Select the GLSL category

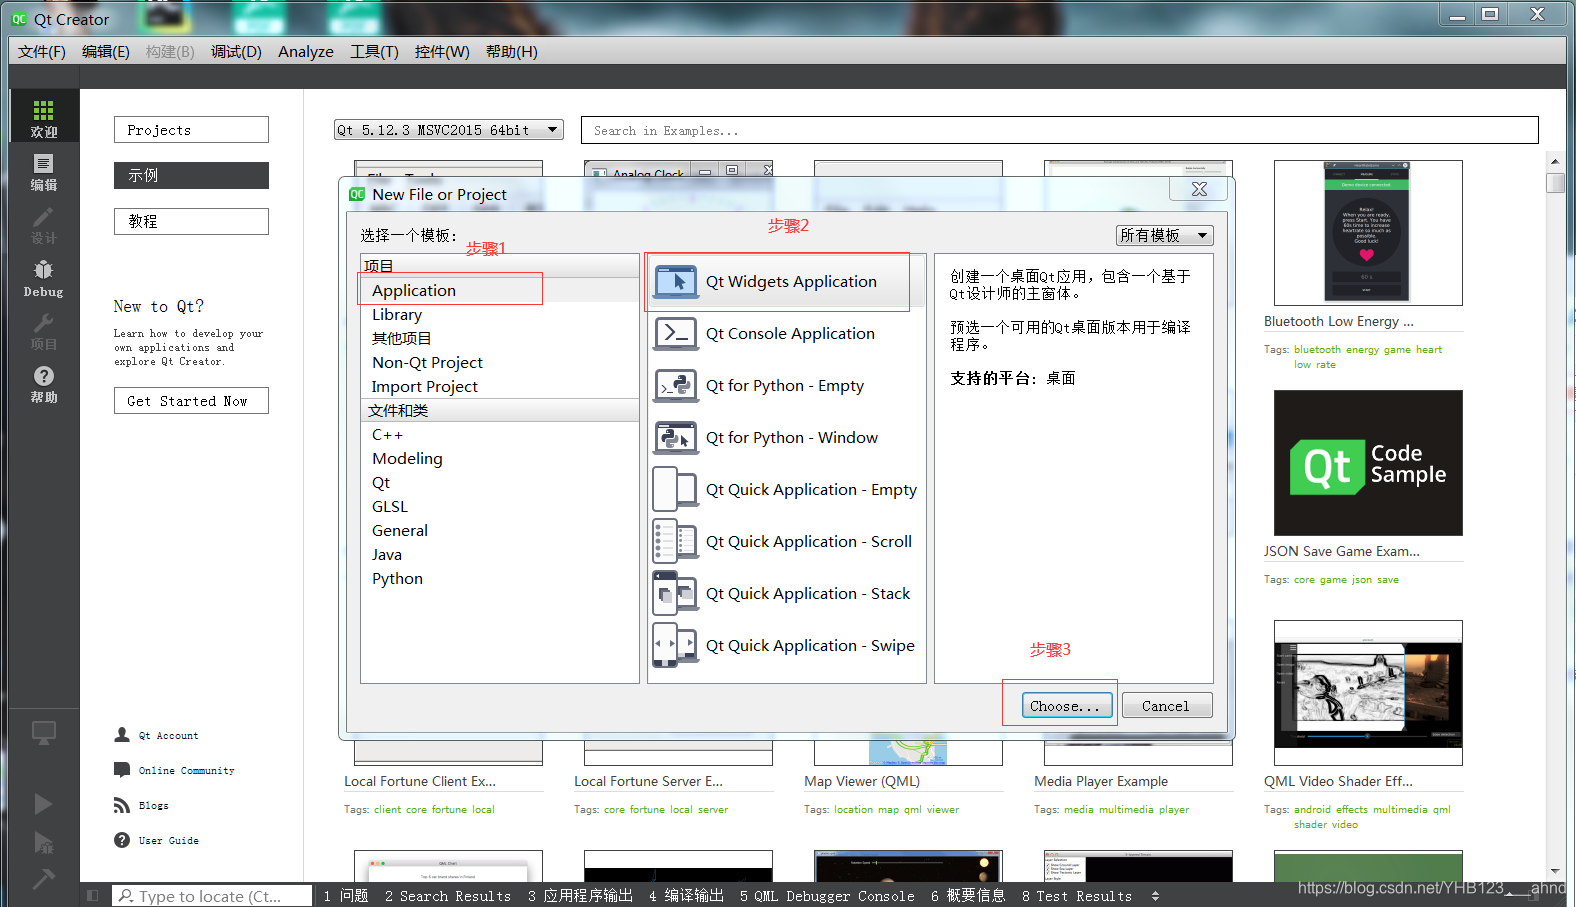click(x=500, y=506)
